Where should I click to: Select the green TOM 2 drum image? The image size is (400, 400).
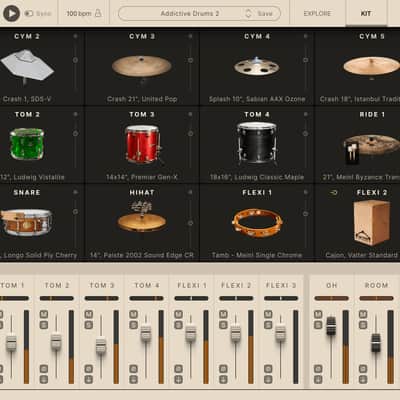(27, 144)
